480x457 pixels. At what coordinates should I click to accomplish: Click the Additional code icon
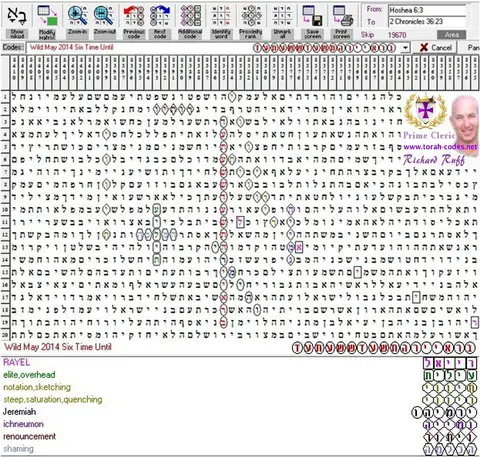(190, 16)
